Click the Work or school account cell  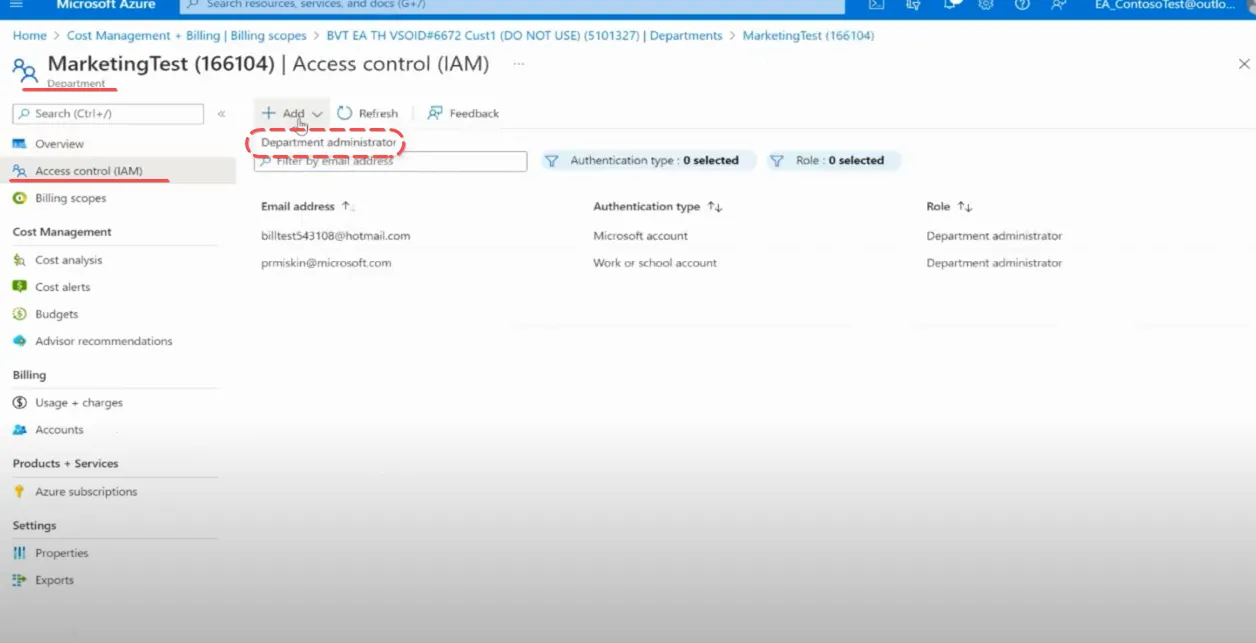click(x=655, y=263)
